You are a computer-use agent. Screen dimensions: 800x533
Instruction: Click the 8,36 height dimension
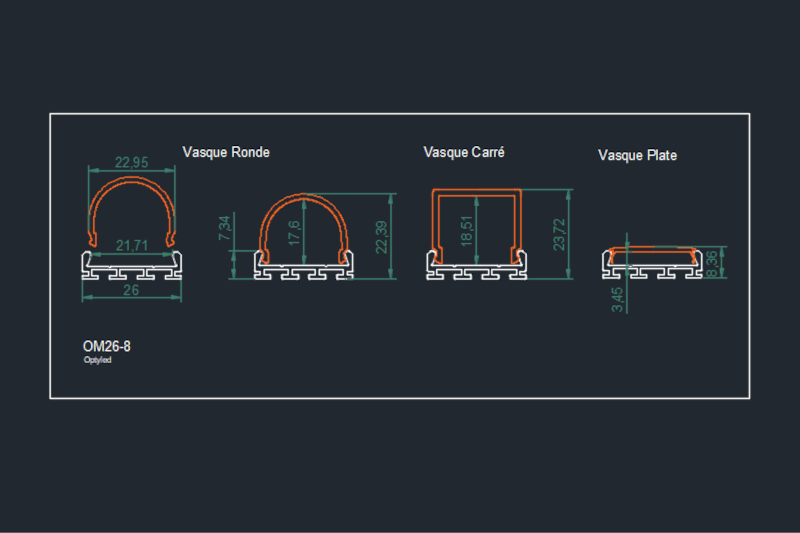tap(711, 264)
